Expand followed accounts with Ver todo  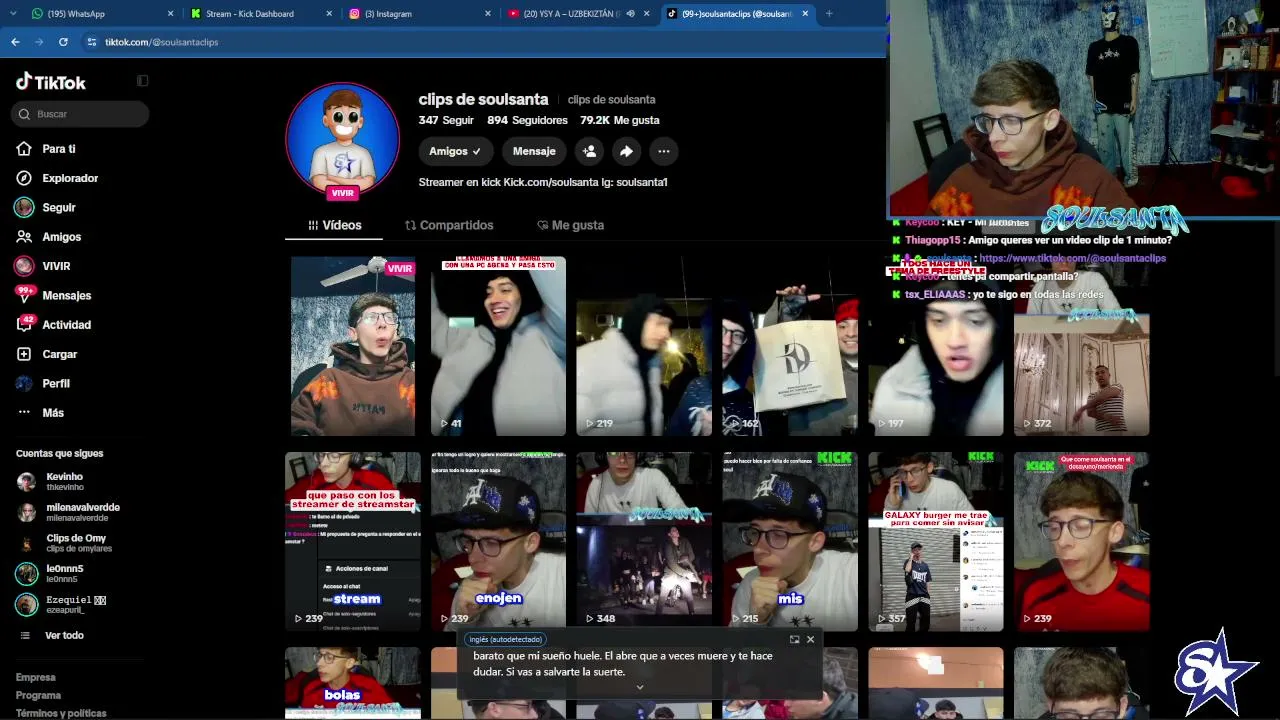64,636
